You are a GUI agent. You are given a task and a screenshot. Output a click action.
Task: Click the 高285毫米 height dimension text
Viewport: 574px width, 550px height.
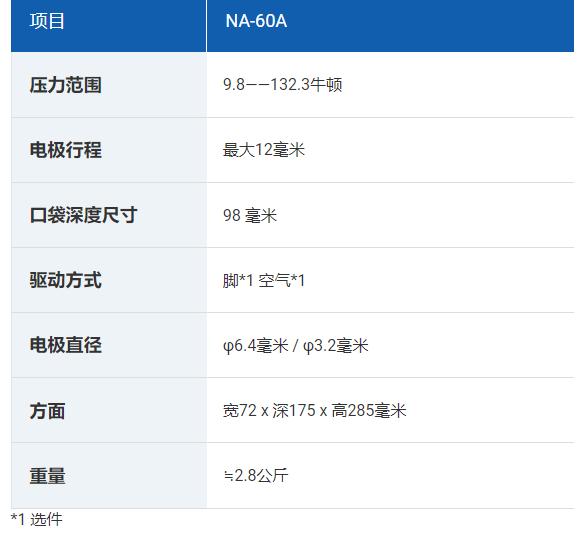[369, 410]
